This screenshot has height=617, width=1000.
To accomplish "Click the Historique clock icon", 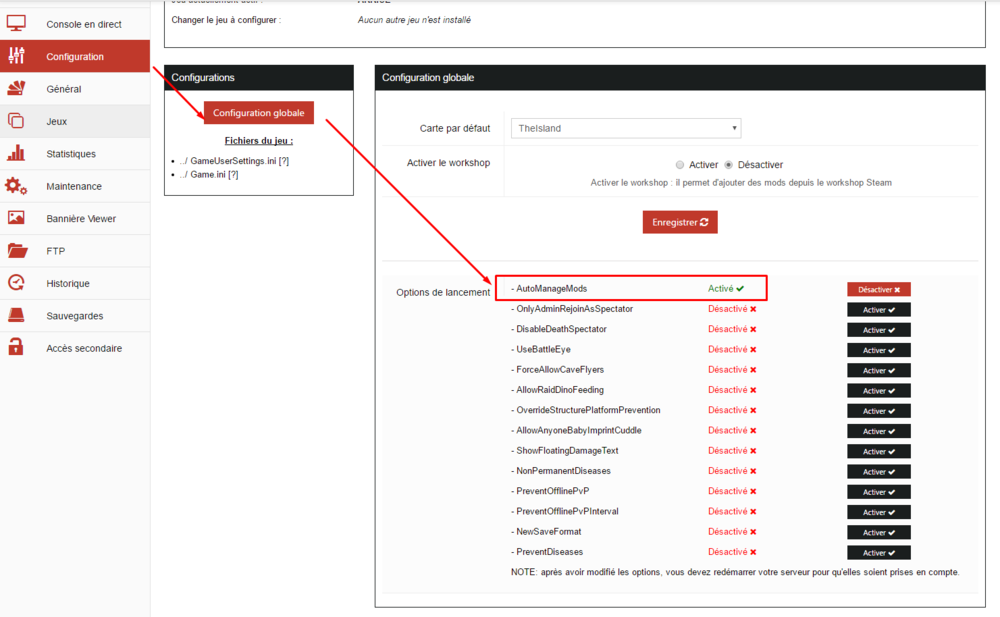I will (16, 283).
